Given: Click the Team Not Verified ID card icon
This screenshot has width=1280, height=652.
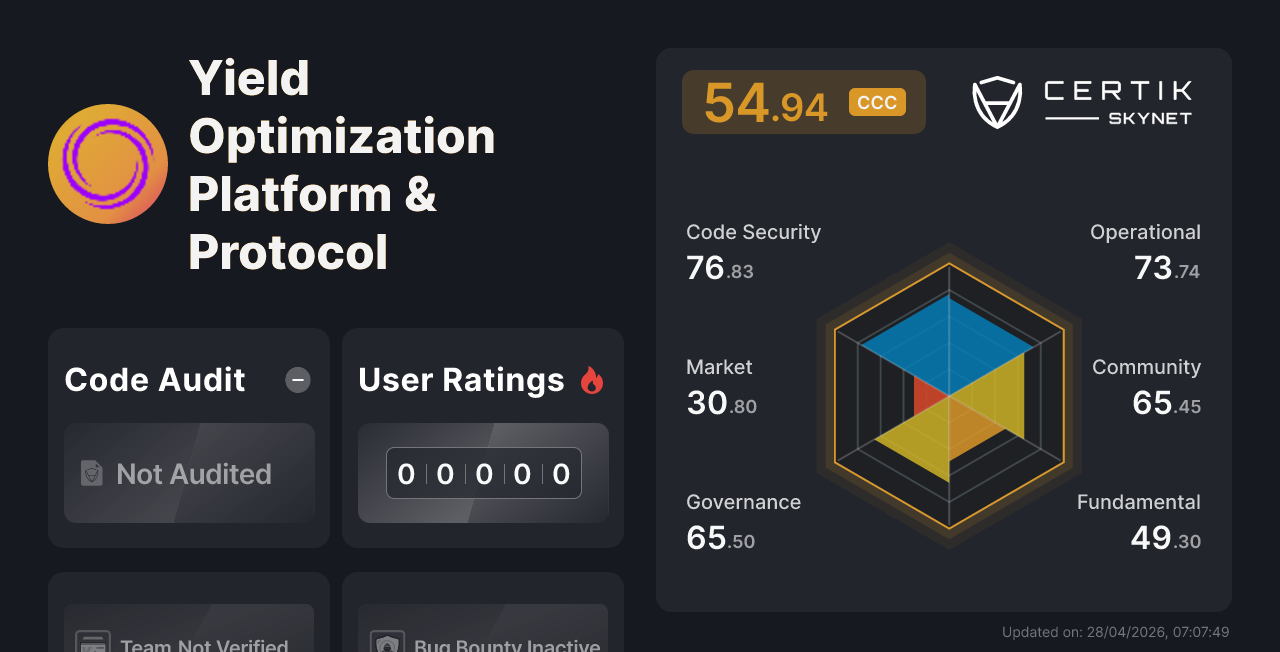Looking at the screenshot, I should pos(93,642).
